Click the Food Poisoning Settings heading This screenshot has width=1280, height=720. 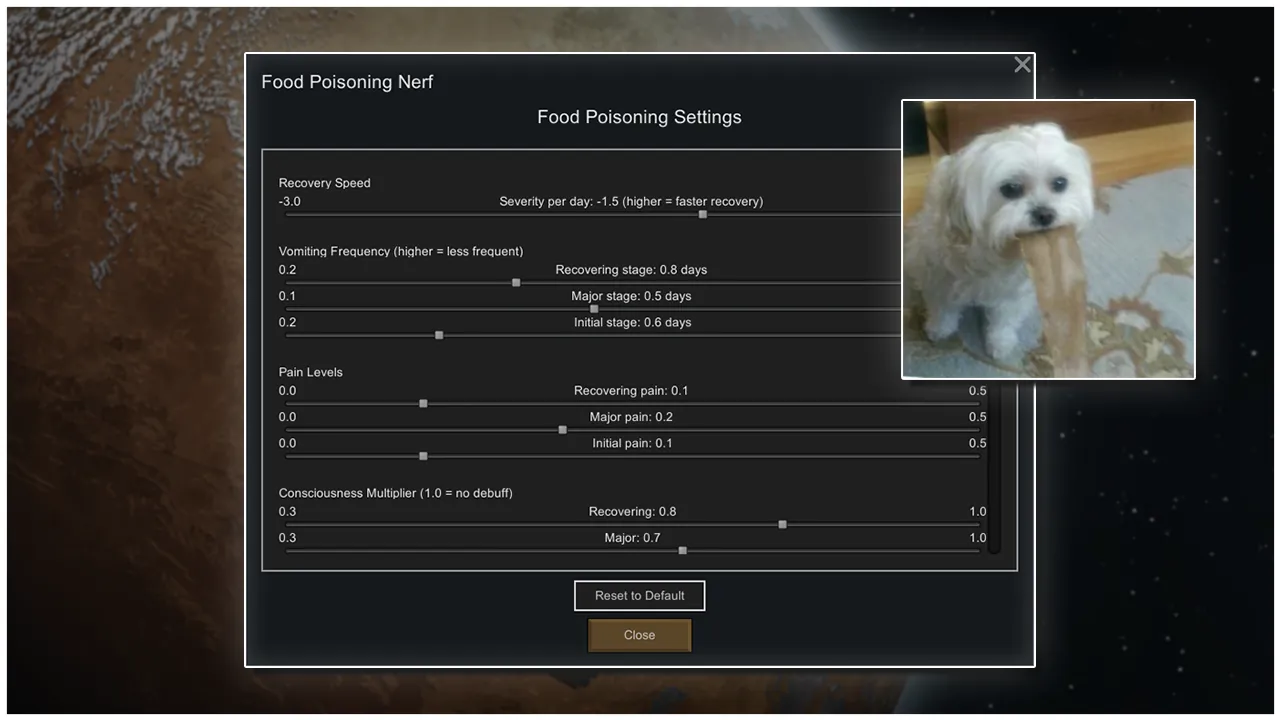(639, 117)
